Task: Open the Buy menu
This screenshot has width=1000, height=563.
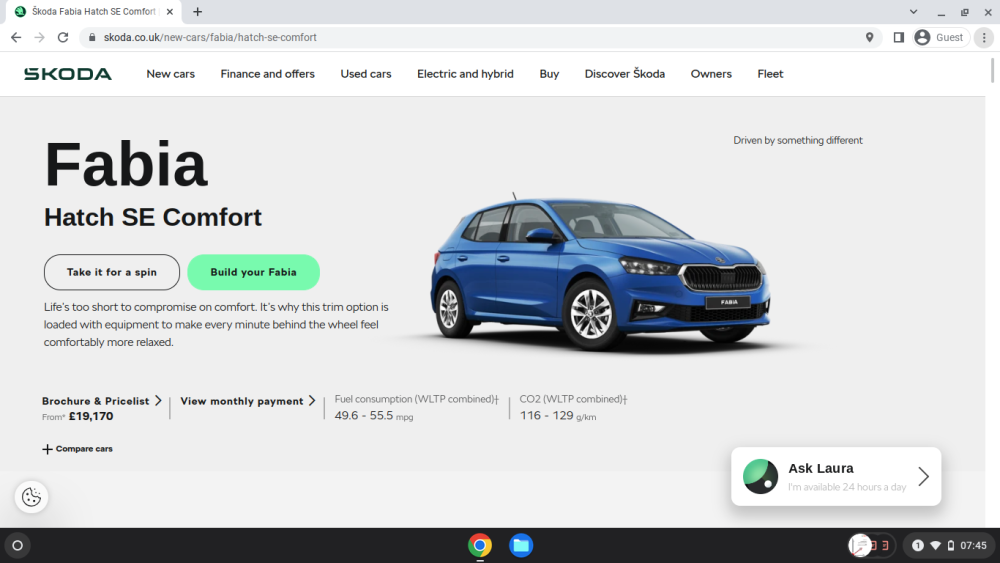Action: click(x=549, y=74)
